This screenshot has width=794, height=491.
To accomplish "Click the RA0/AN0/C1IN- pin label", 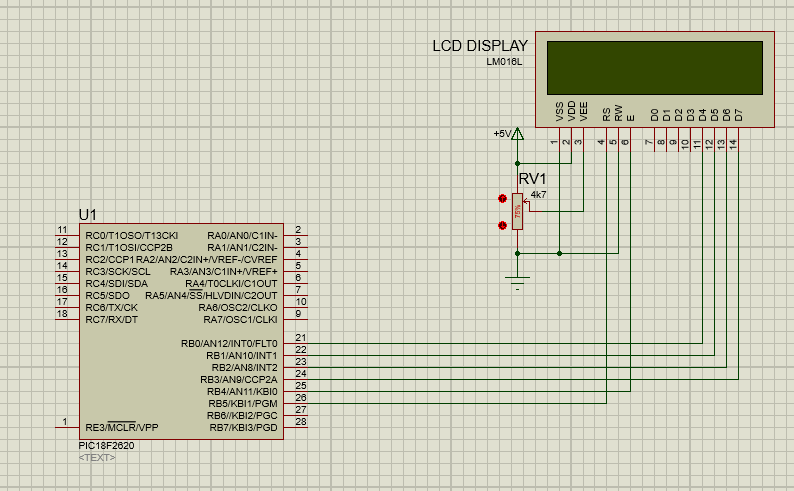I will click(x=242, y=235).
